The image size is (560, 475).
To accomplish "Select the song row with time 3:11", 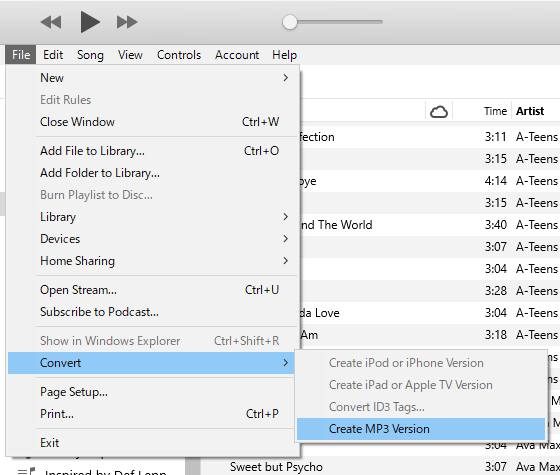I will (430, 137).
